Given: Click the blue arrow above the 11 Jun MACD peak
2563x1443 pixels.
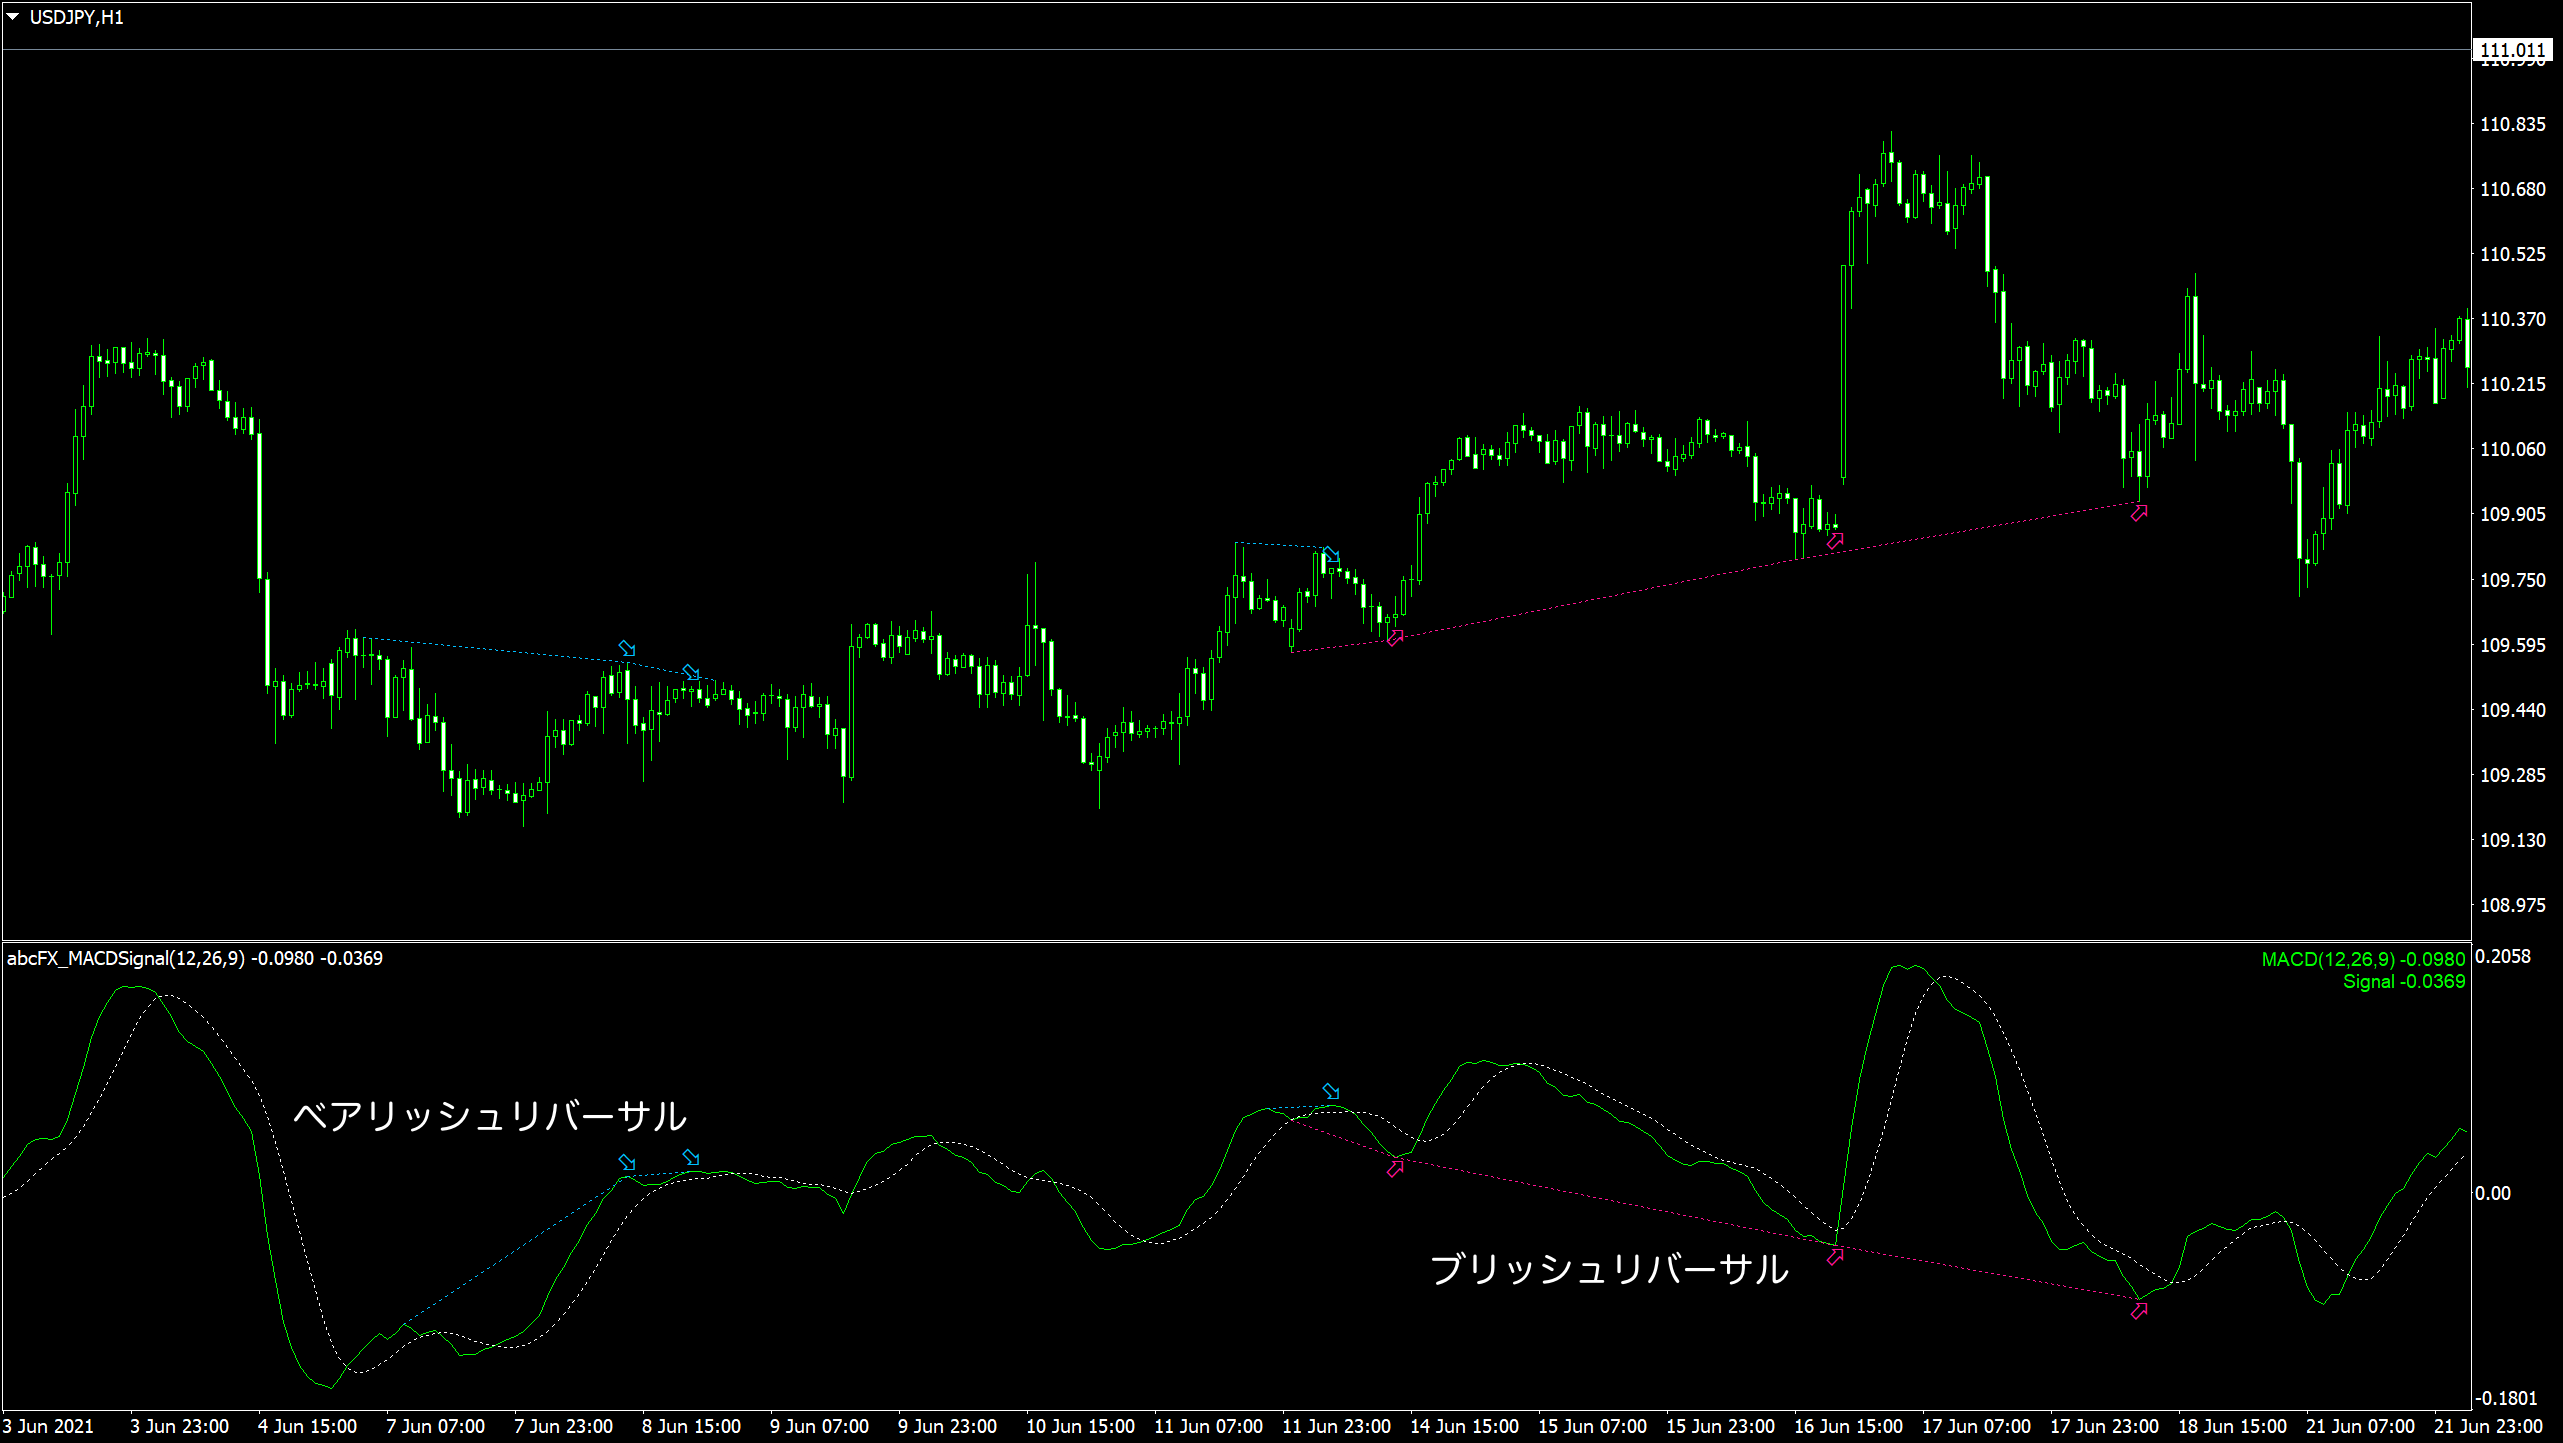Looking at the screenshot, I should 1331,1091.
